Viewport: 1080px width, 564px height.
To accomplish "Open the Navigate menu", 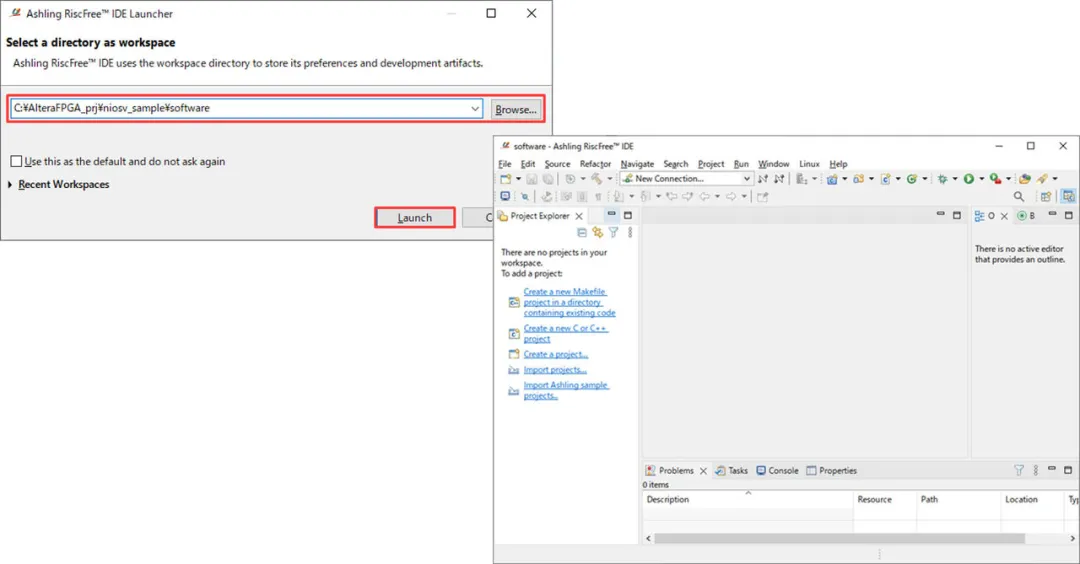I will [637, 164].
